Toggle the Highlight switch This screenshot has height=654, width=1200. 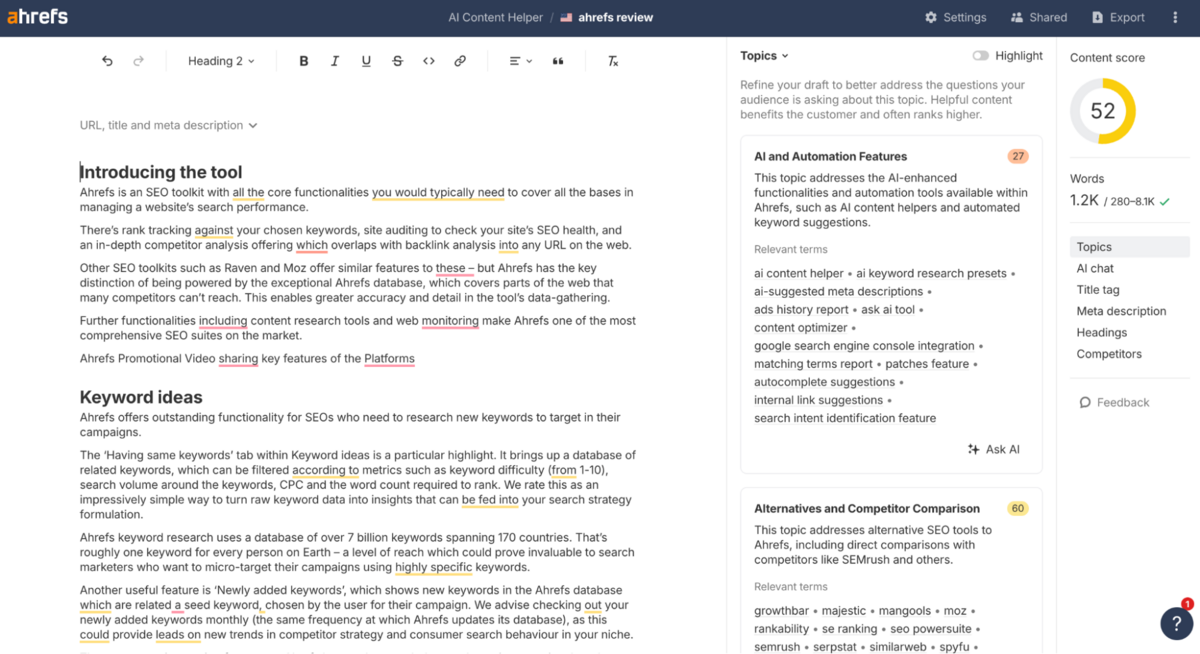point(980,56)
